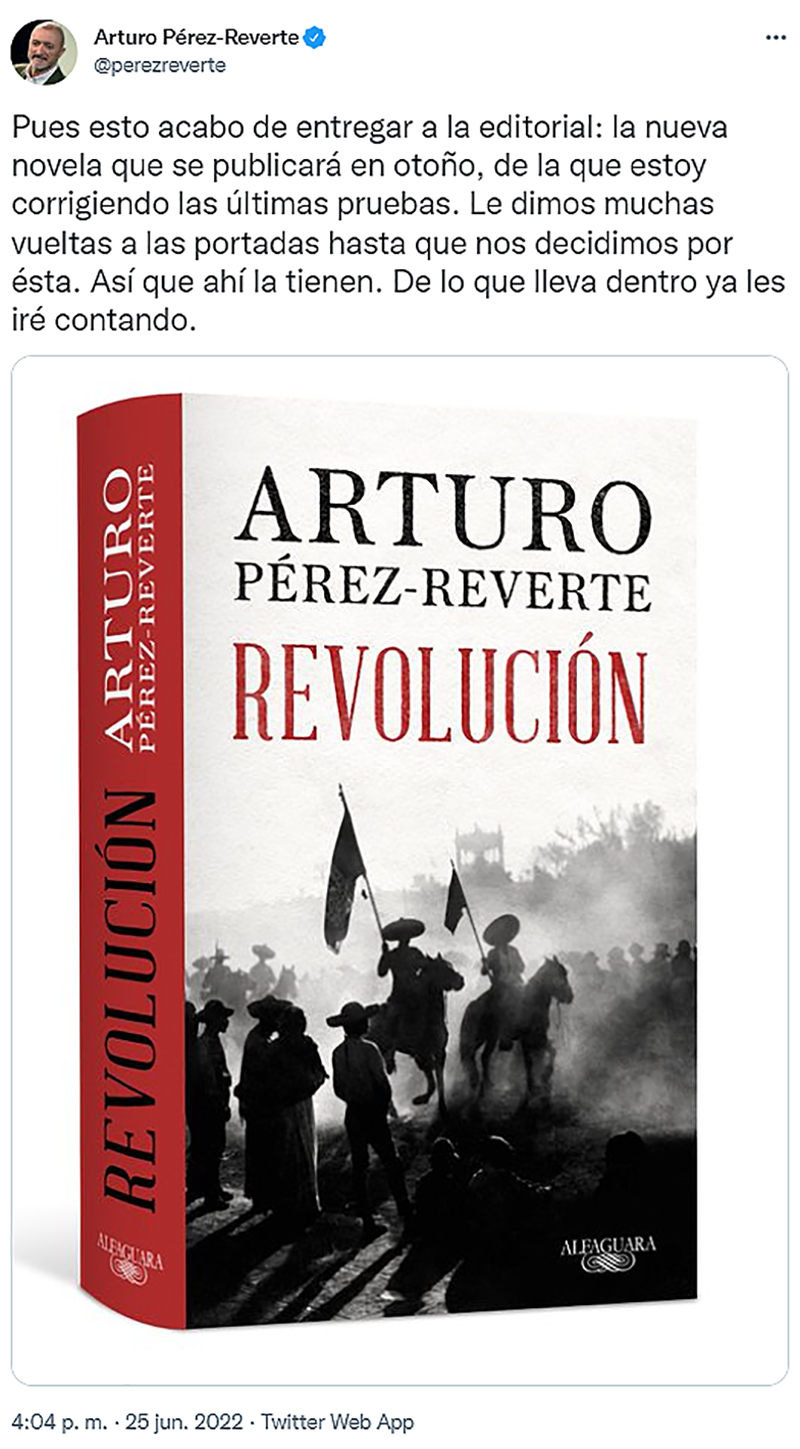Viewport: 800px width, 1449px height.
Task: Open the @perezreverte handle link
Action: 160,66
